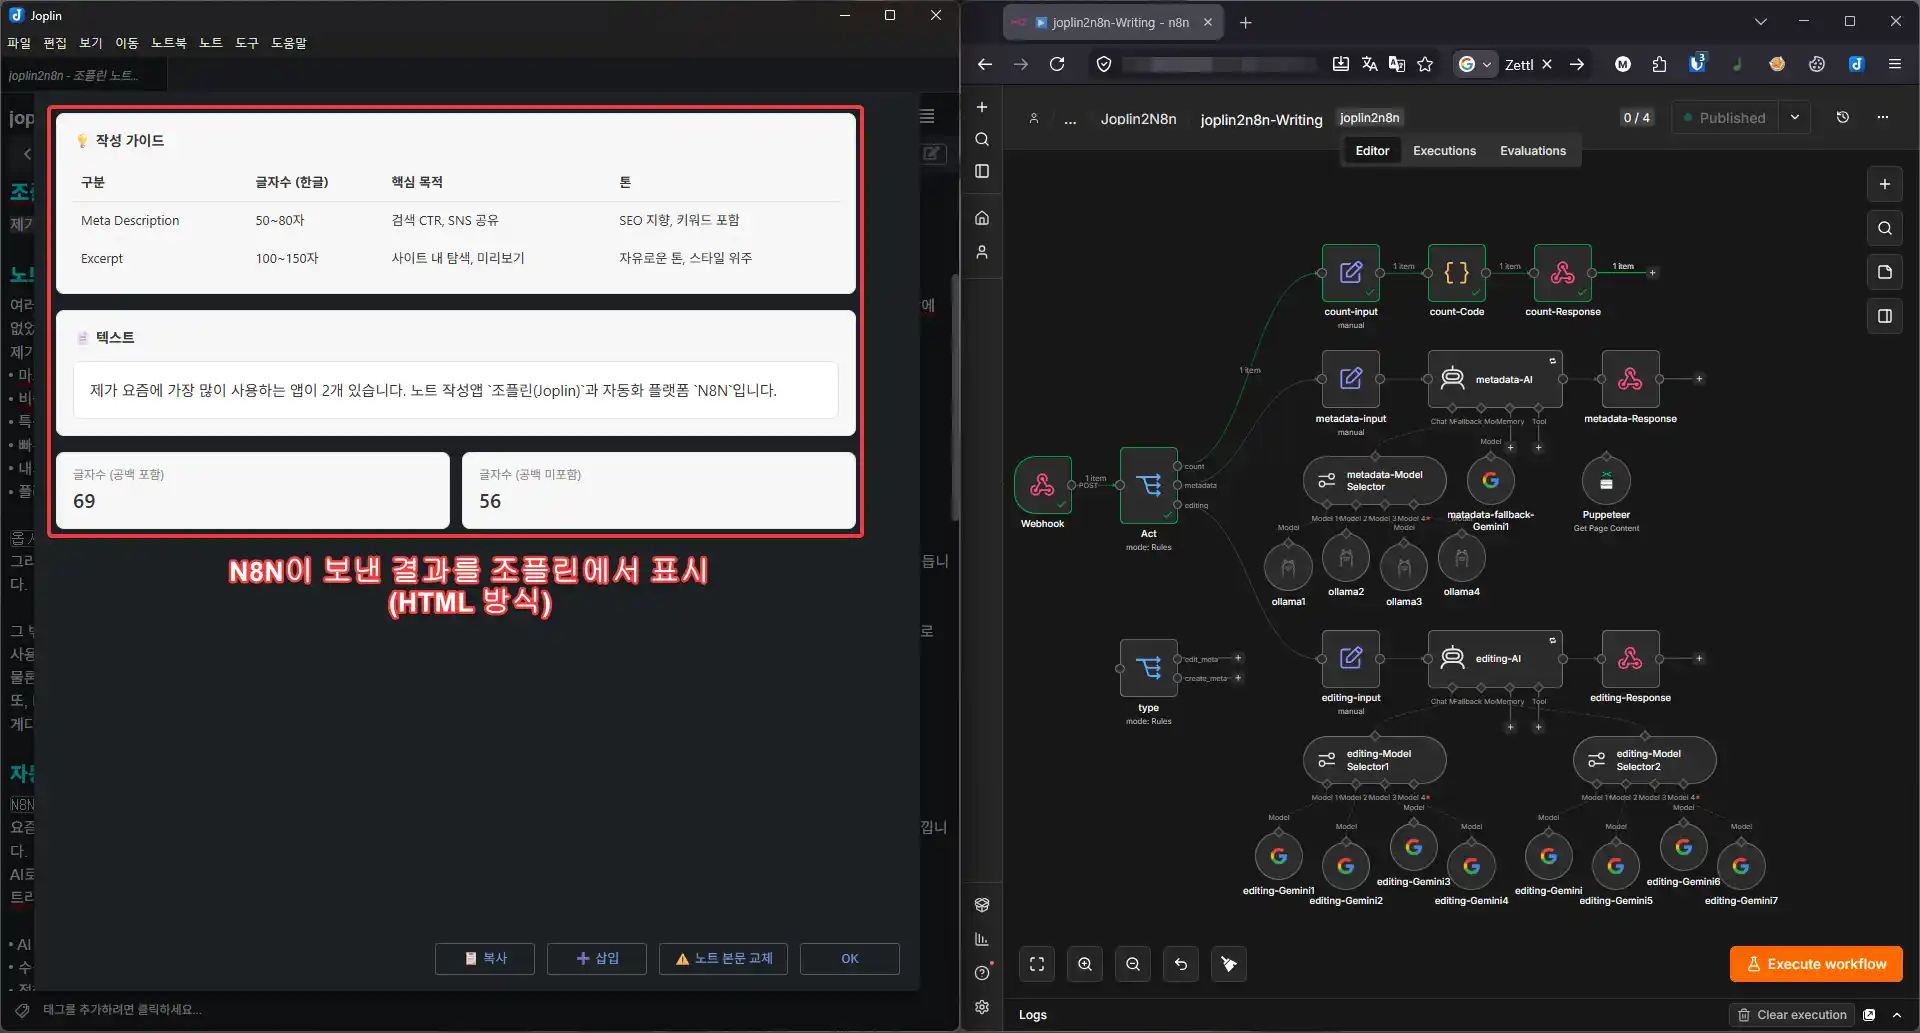Viewport: 1920px width, 1033px height.
Task: Zoom out on n8n canvas
Action: point(1133,964)
